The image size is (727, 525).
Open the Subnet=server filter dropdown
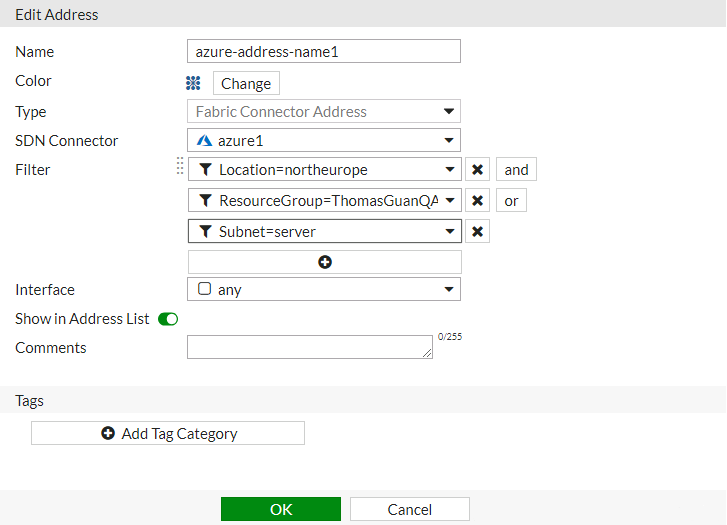449,232
